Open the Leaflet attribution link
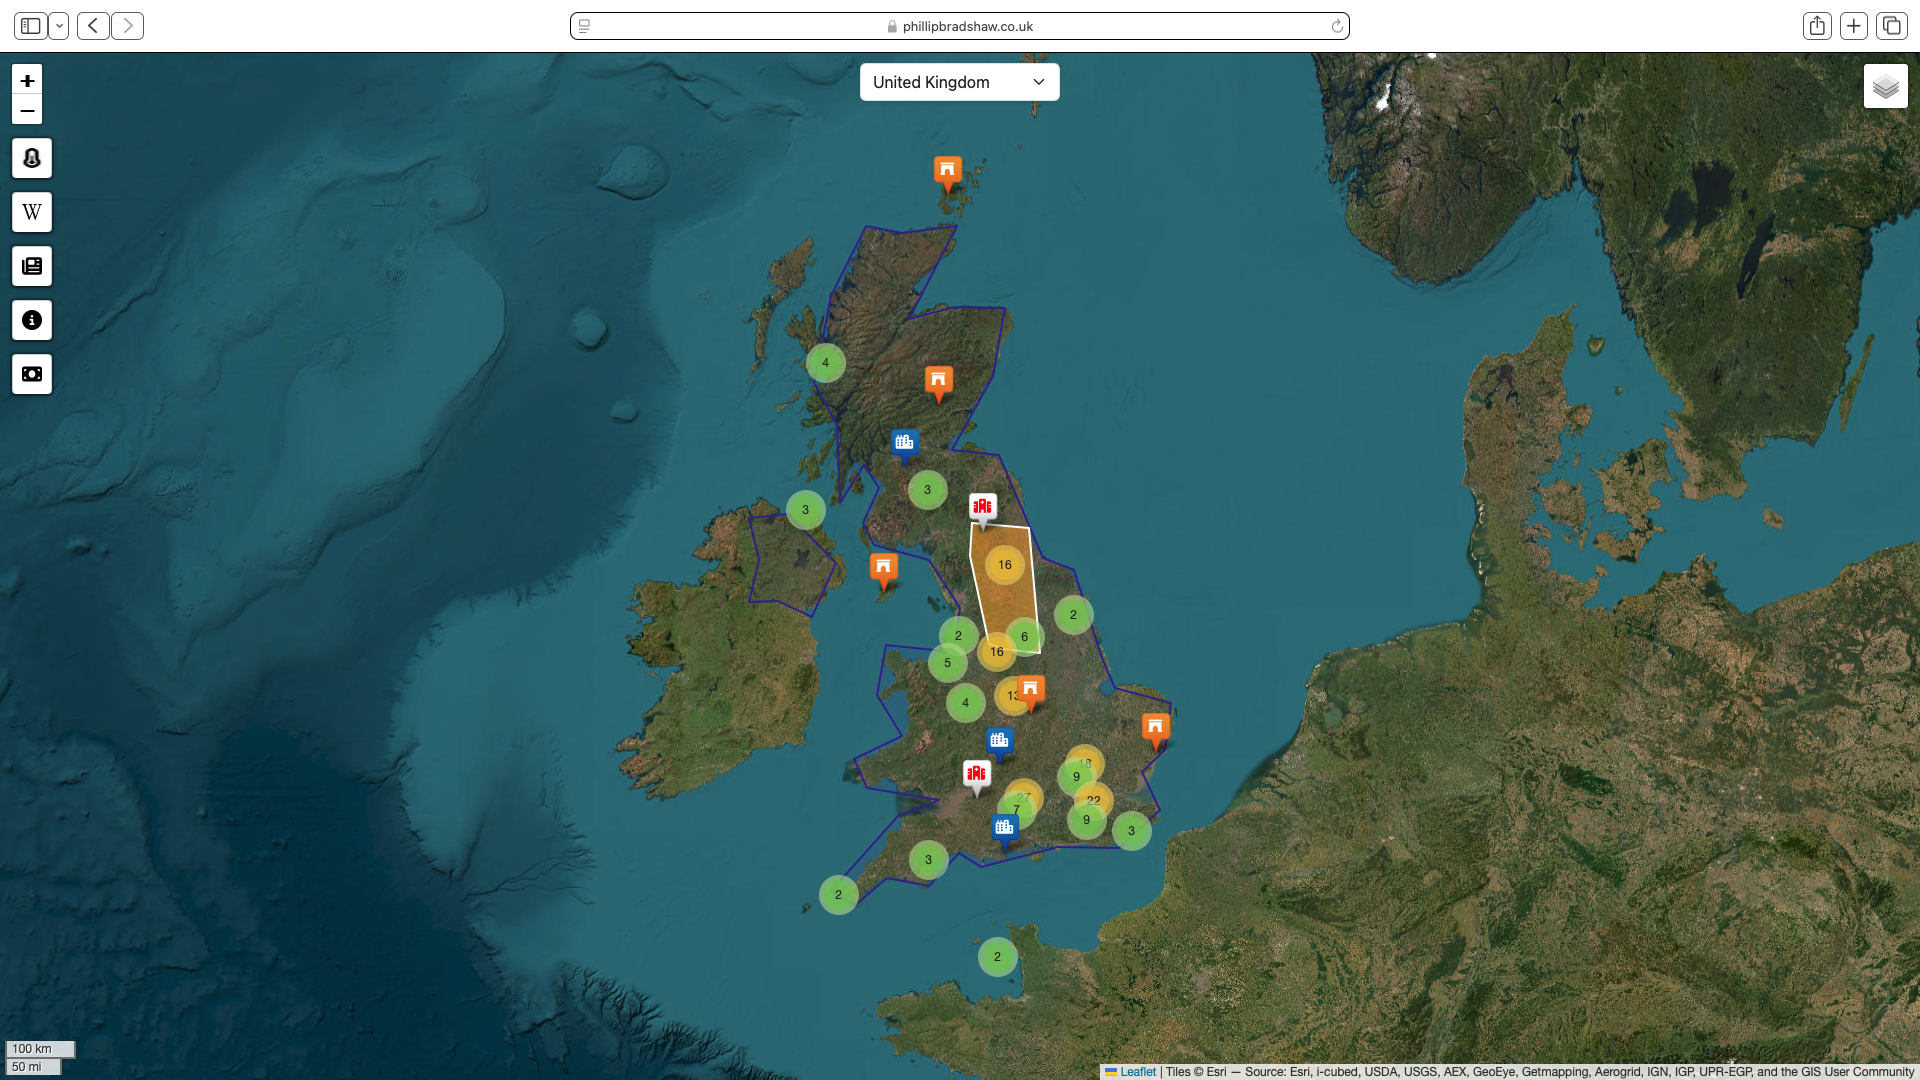This screenshot has height=1080, width=1920. [1137, 1072]
